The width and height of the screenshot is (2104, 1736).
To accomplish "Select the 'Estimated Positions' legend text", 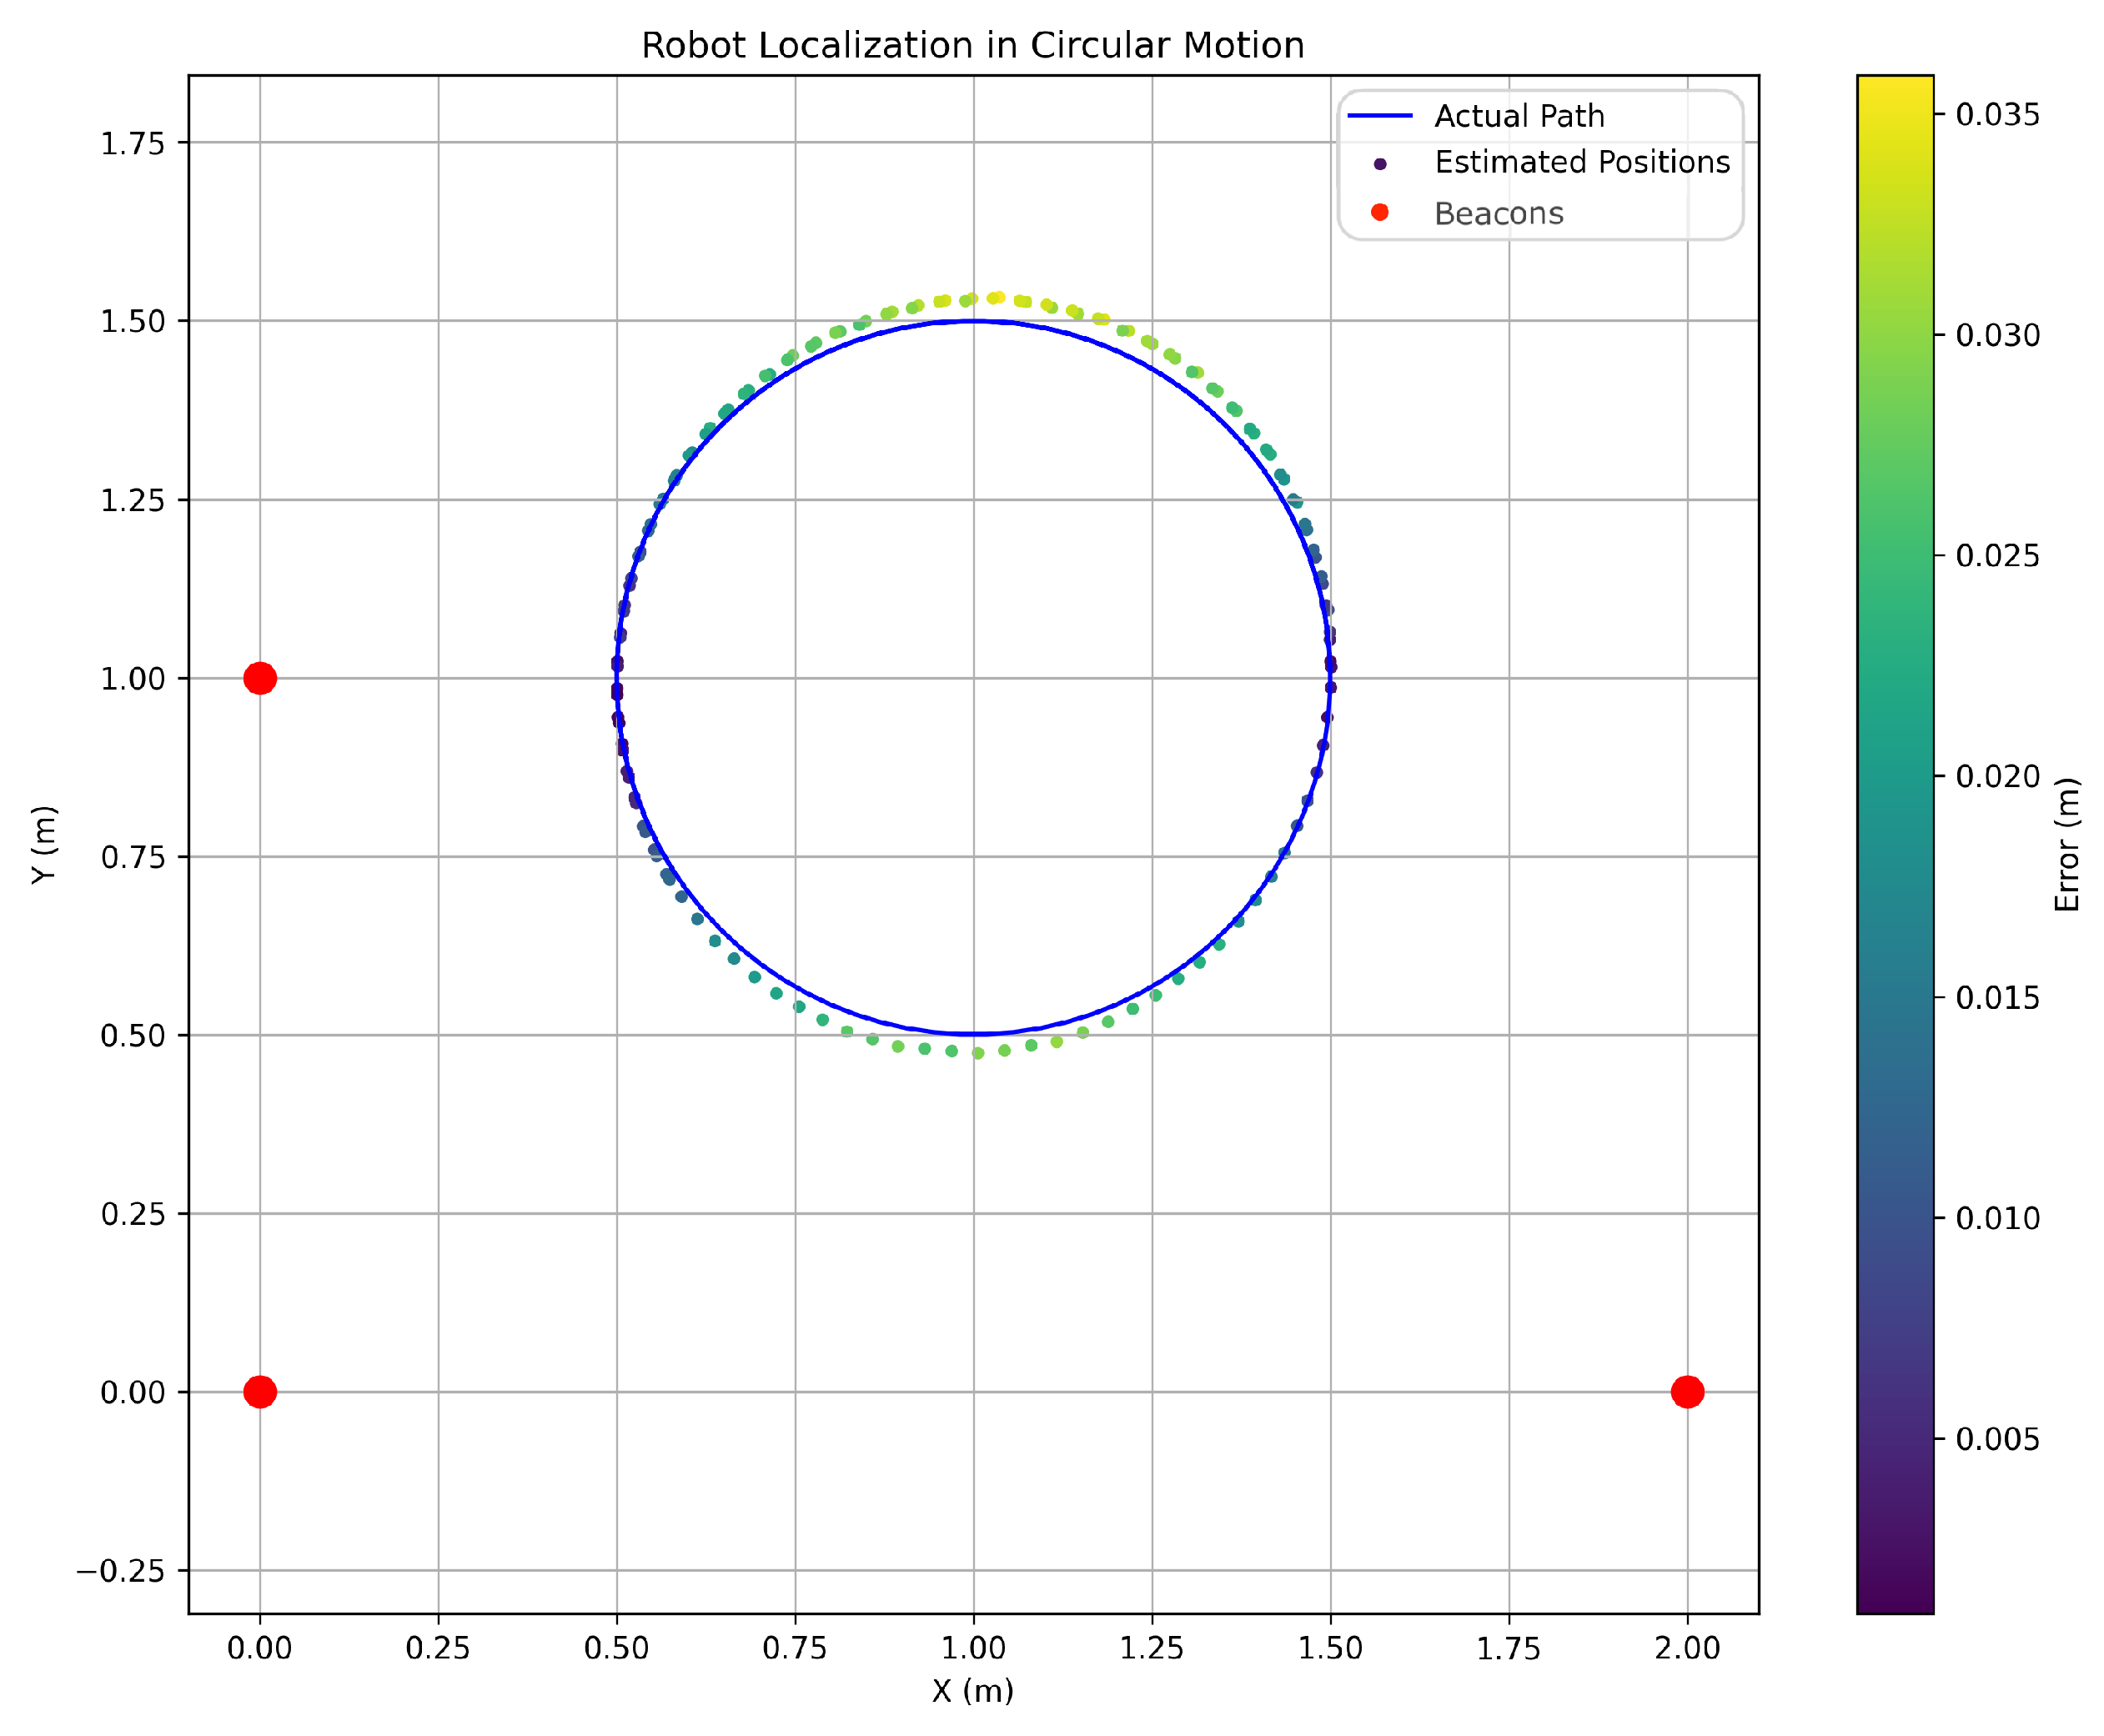I will tap(1582, 162).
